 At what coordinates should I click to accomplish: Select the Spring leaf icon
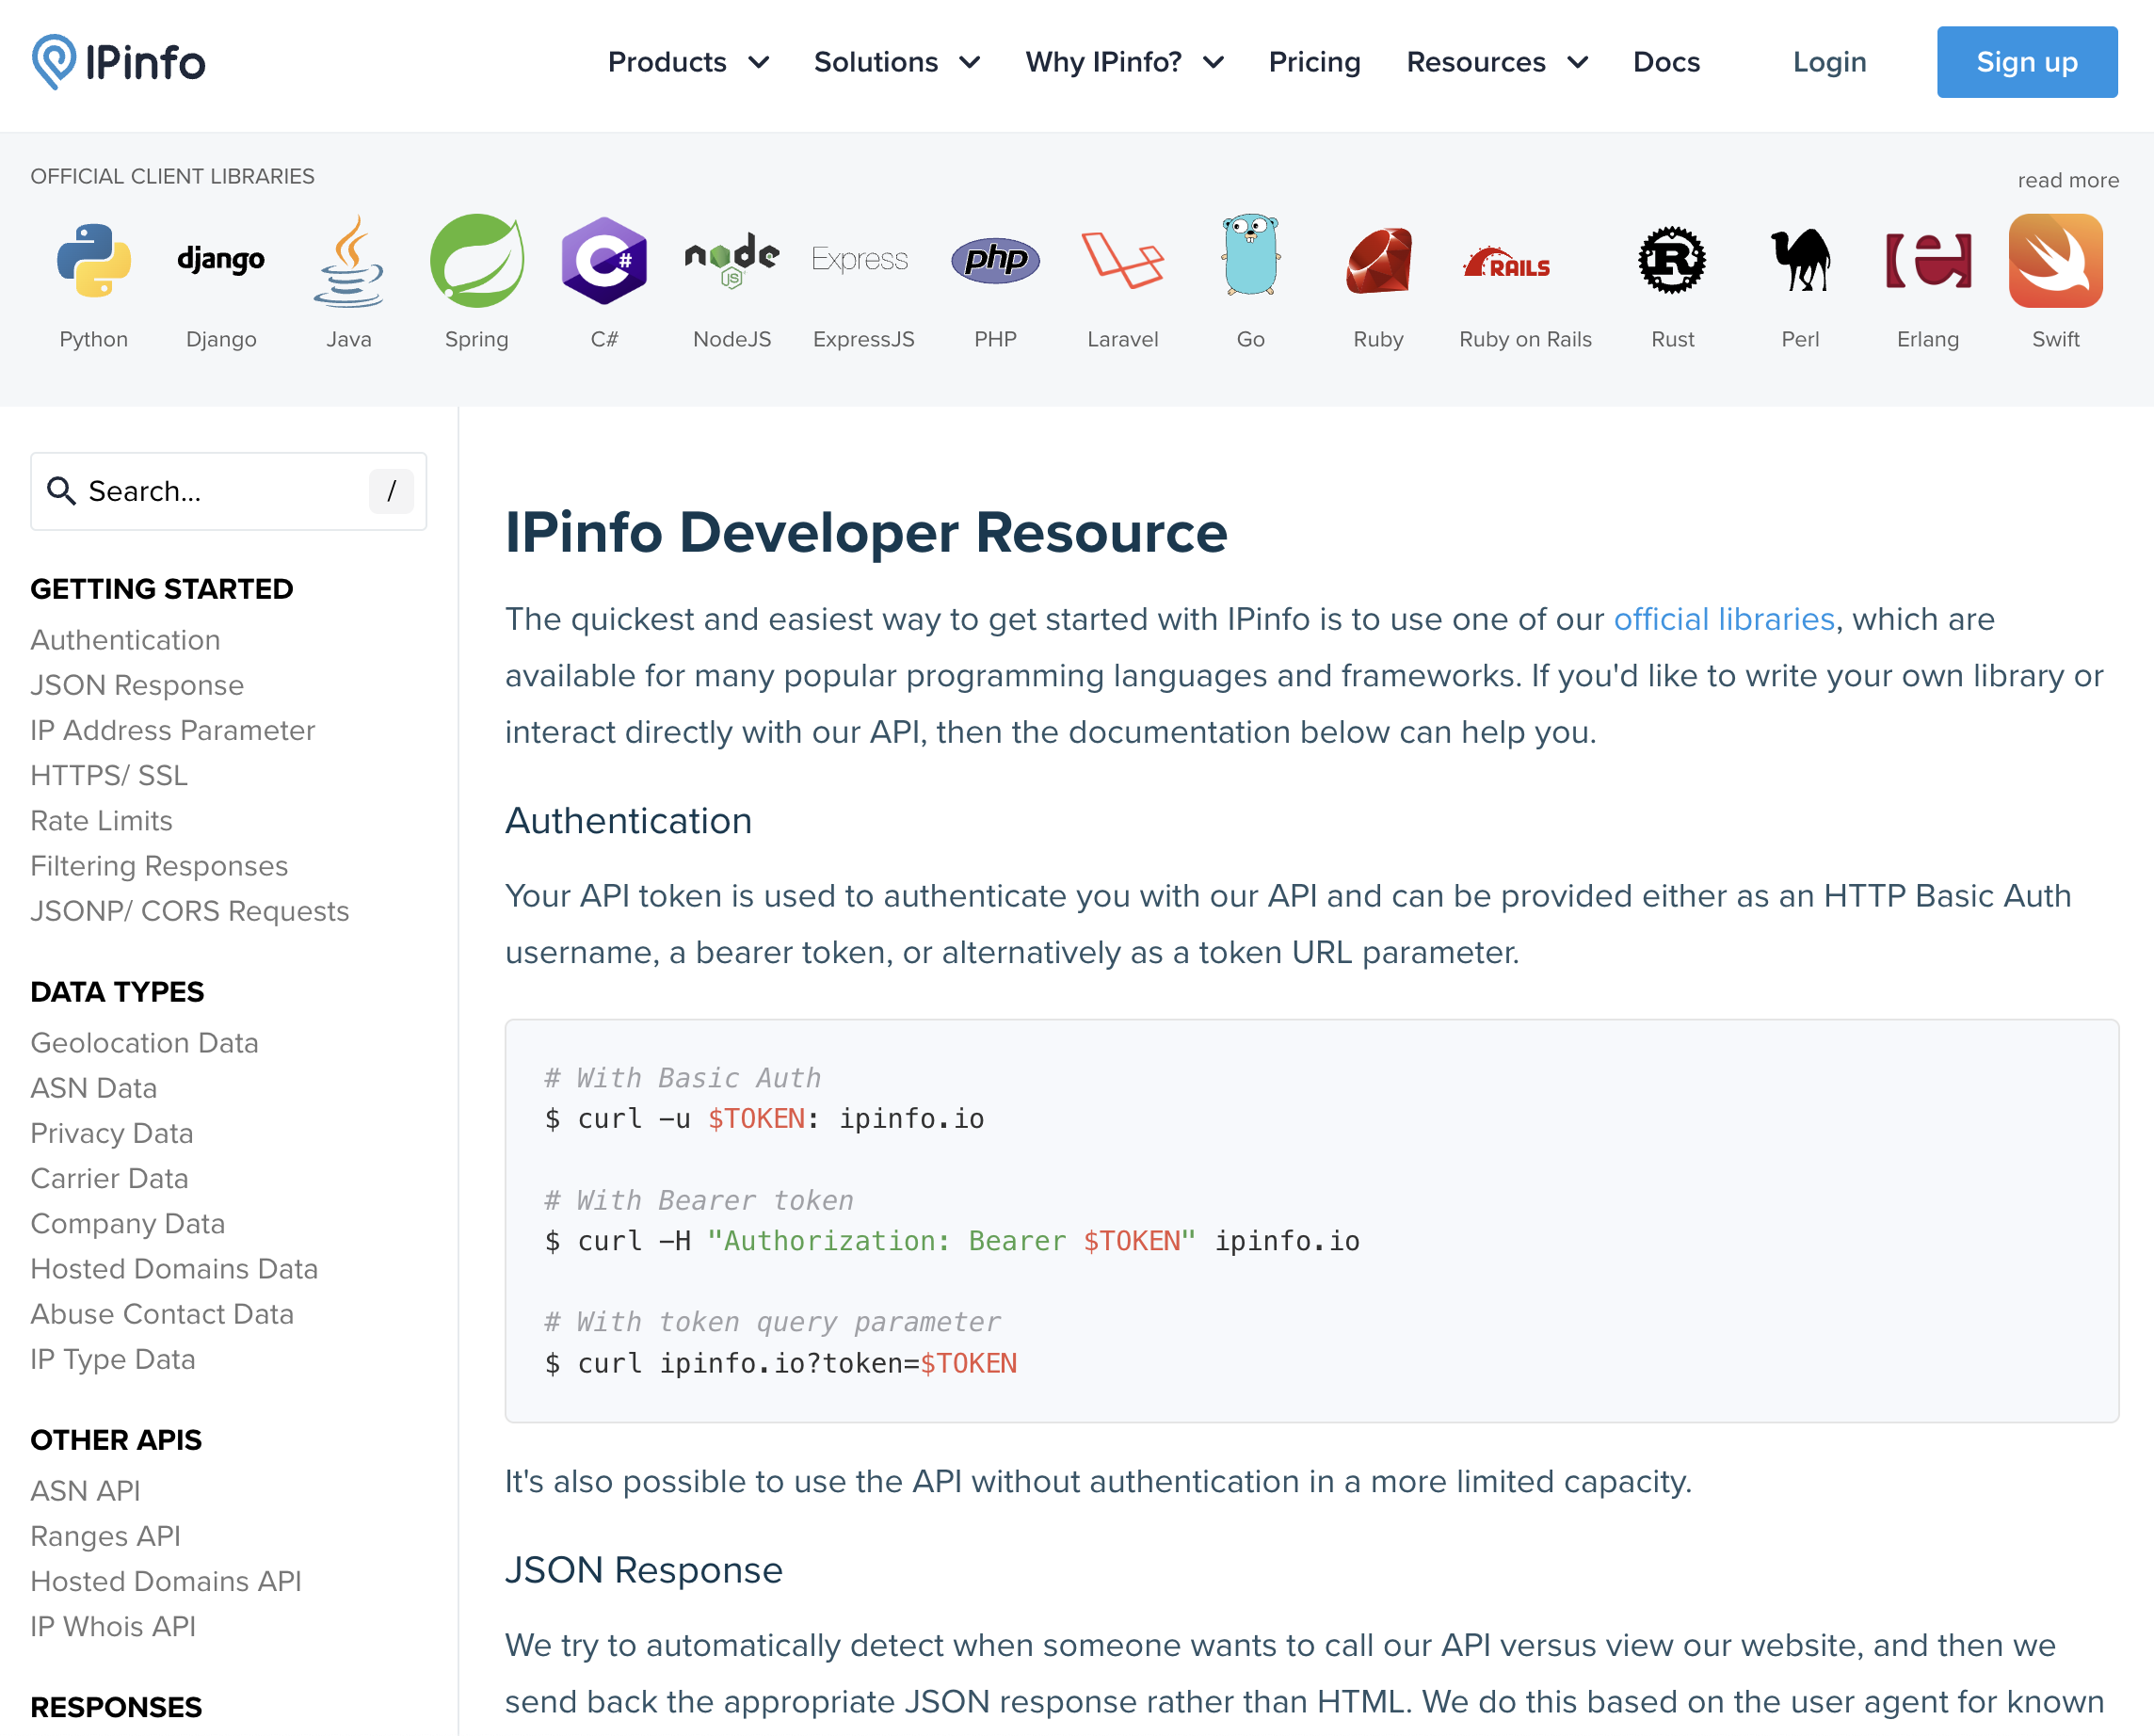click(476, 261)
